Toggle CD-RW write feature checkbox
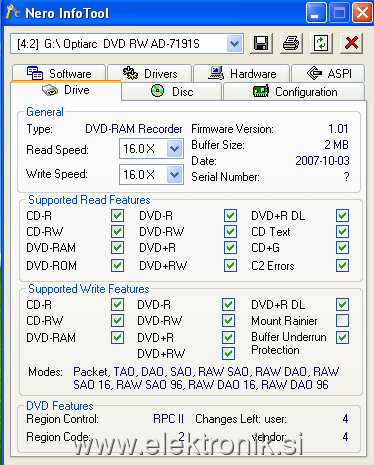374x465 pixels. [117, 321]
